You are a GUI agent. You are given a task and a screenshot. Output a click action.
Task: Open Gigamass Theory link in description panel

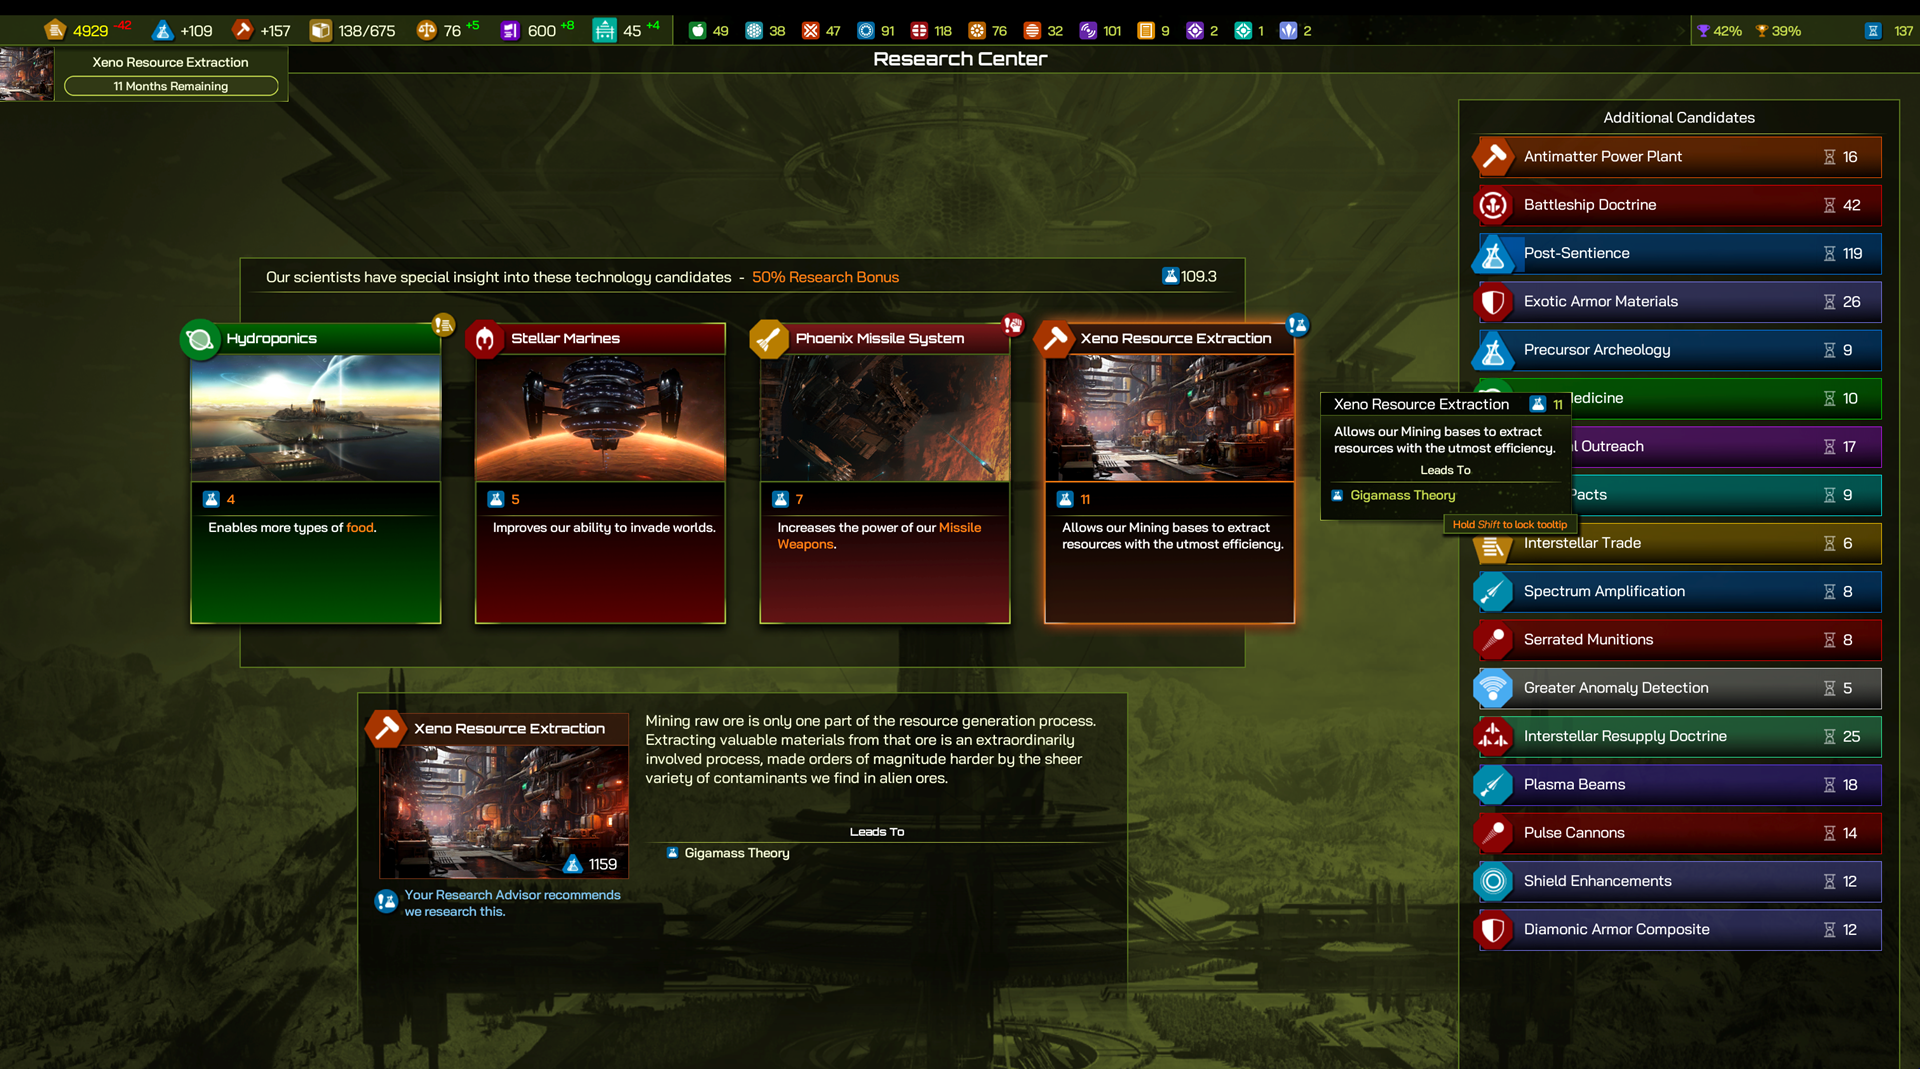coord(736,853)
